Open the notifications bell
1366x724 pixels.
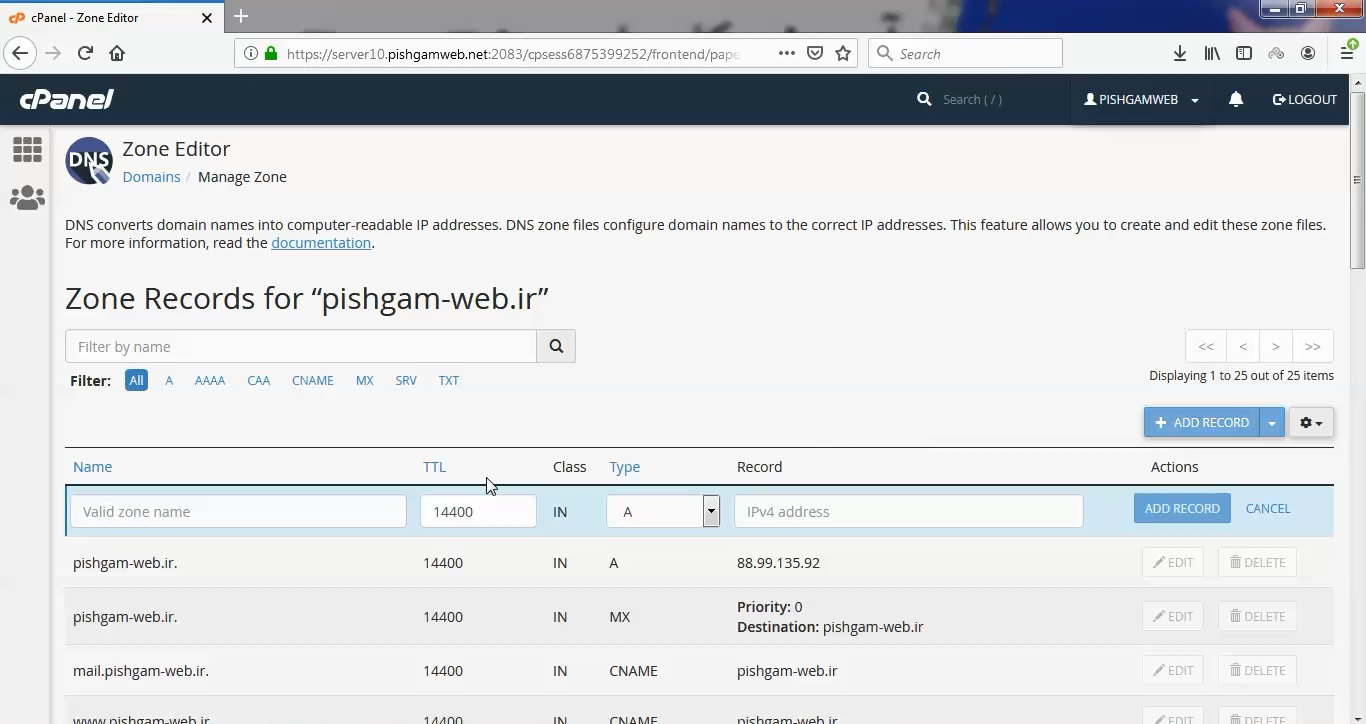1236,99
